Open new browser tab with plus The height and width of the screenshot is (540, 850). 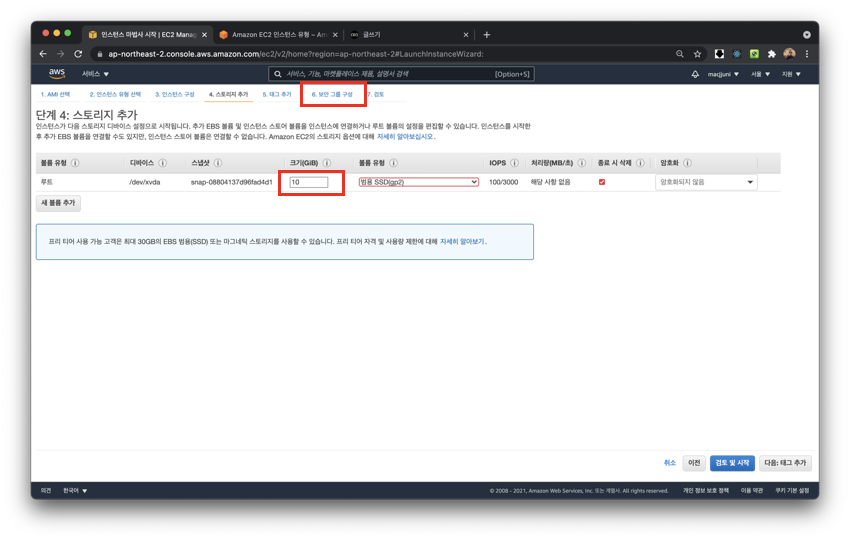click(486, 35)
